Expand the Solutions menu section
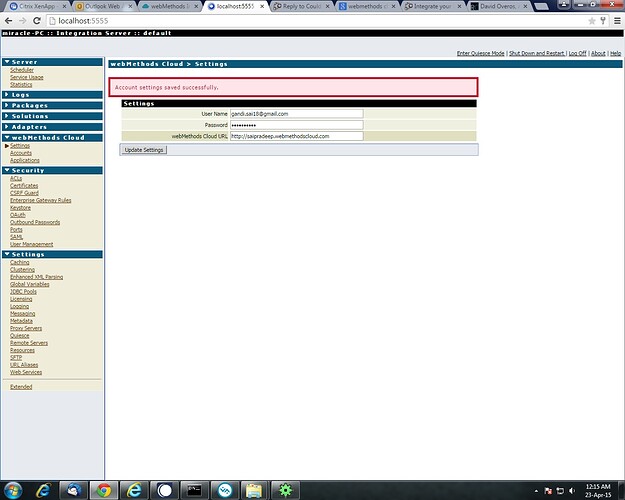 point(52,116)
